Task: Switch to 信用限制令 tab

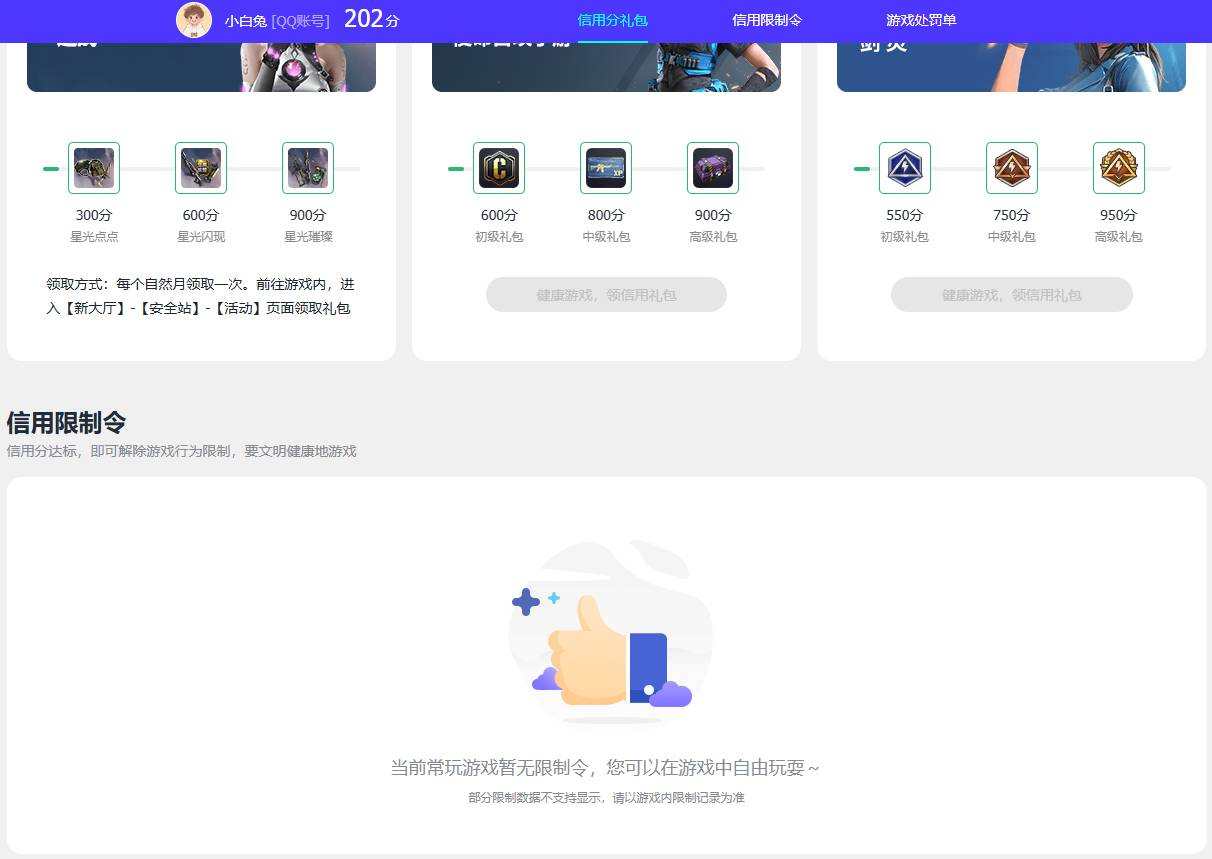Action: point(767,20)
